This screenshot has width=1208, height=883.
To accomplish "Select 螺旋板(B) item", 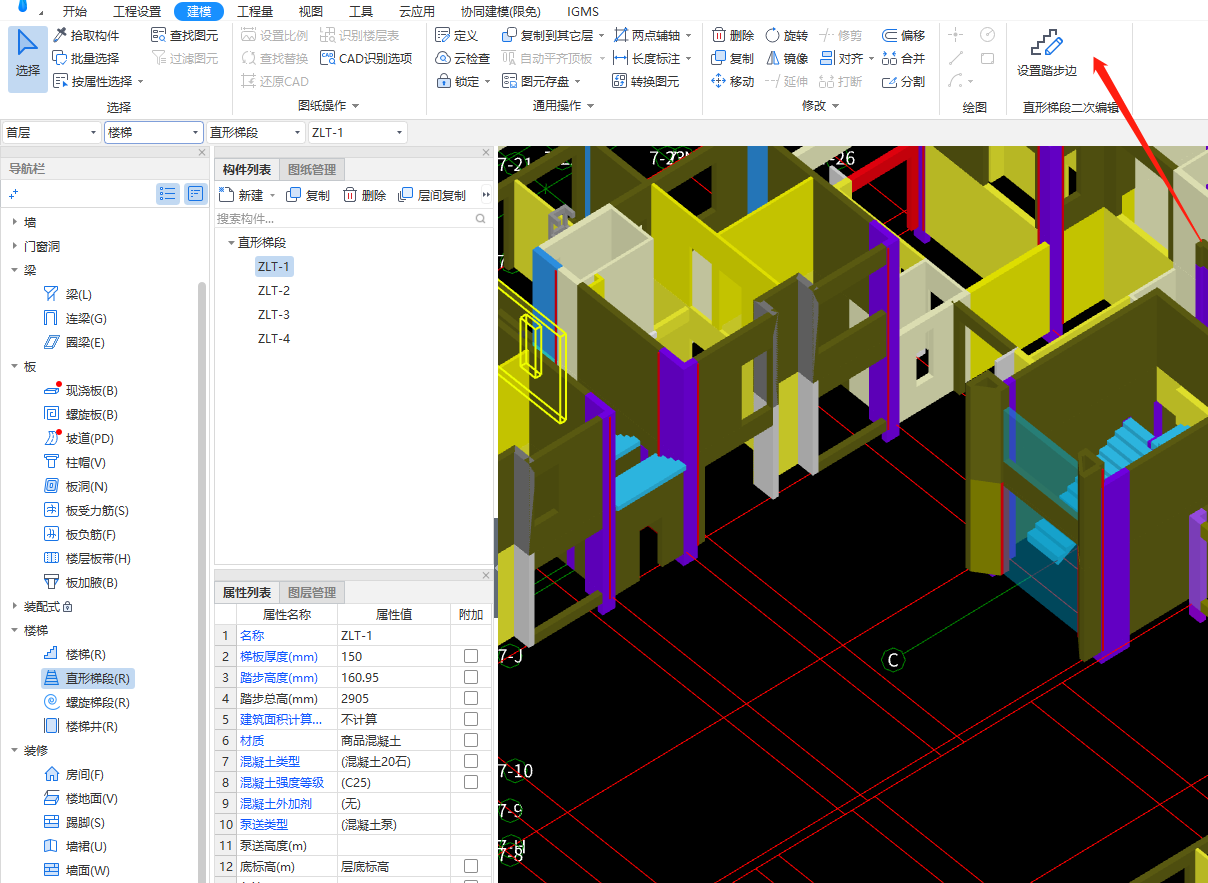I will [x=81, y=414].
